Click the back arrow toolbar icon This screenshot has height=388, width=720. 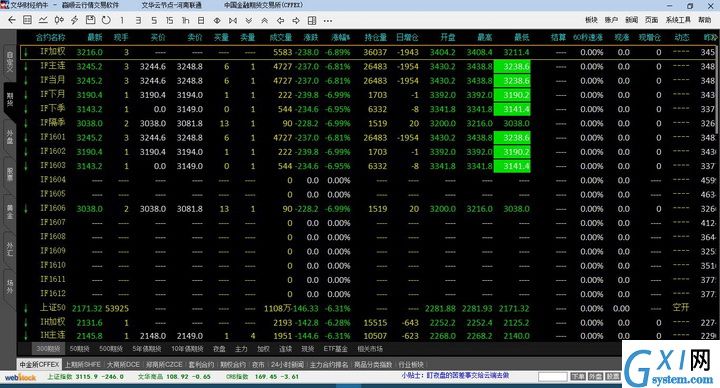pos(12,20)
